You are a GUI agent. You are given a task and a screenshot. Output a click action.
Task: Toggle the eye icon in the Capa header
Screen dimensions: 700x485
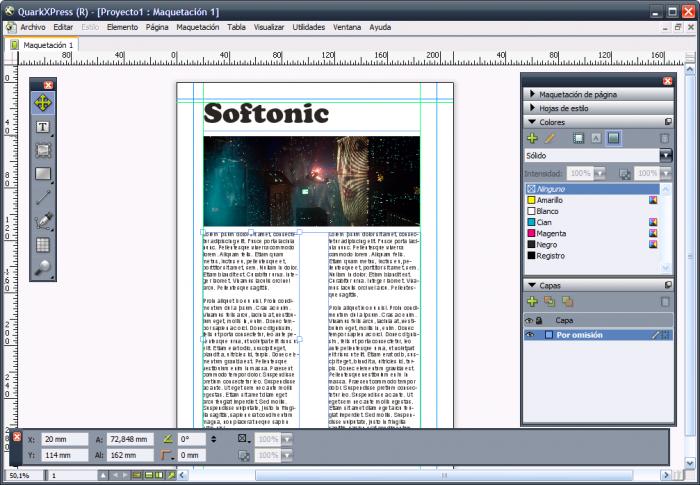530,320
